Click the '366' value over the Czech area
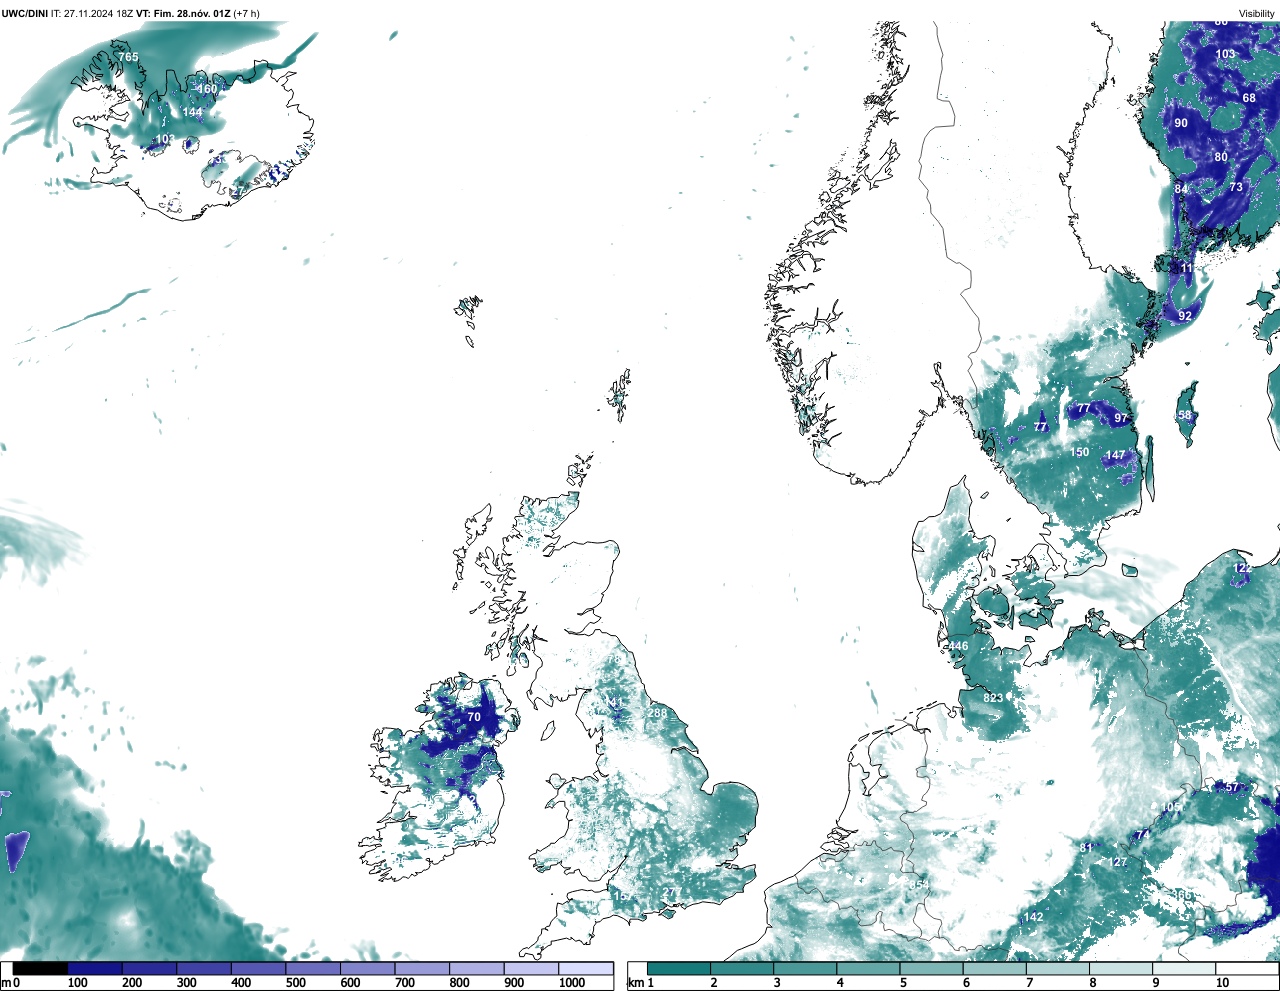1280x991 pixels. (x=1183, y=895)
